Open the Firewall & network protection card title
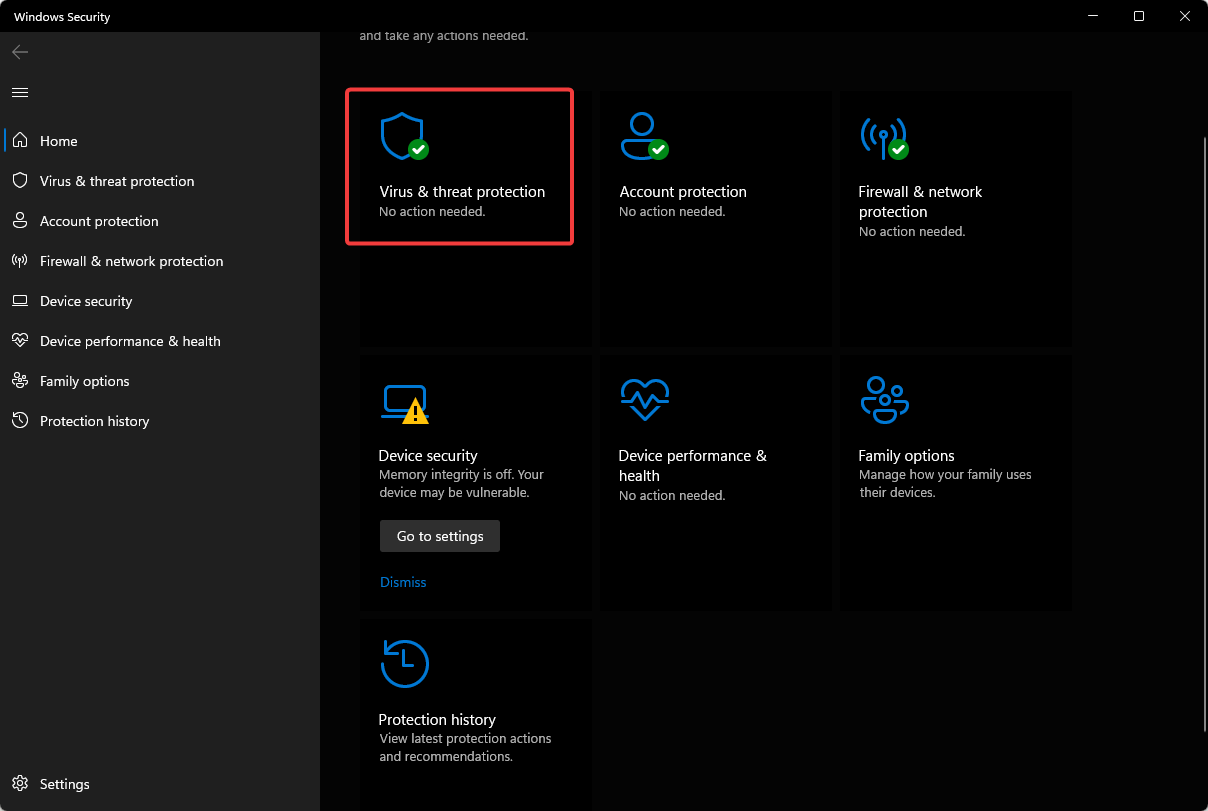The width and height of the screenshot is (1208, 811). coord(920,202)
